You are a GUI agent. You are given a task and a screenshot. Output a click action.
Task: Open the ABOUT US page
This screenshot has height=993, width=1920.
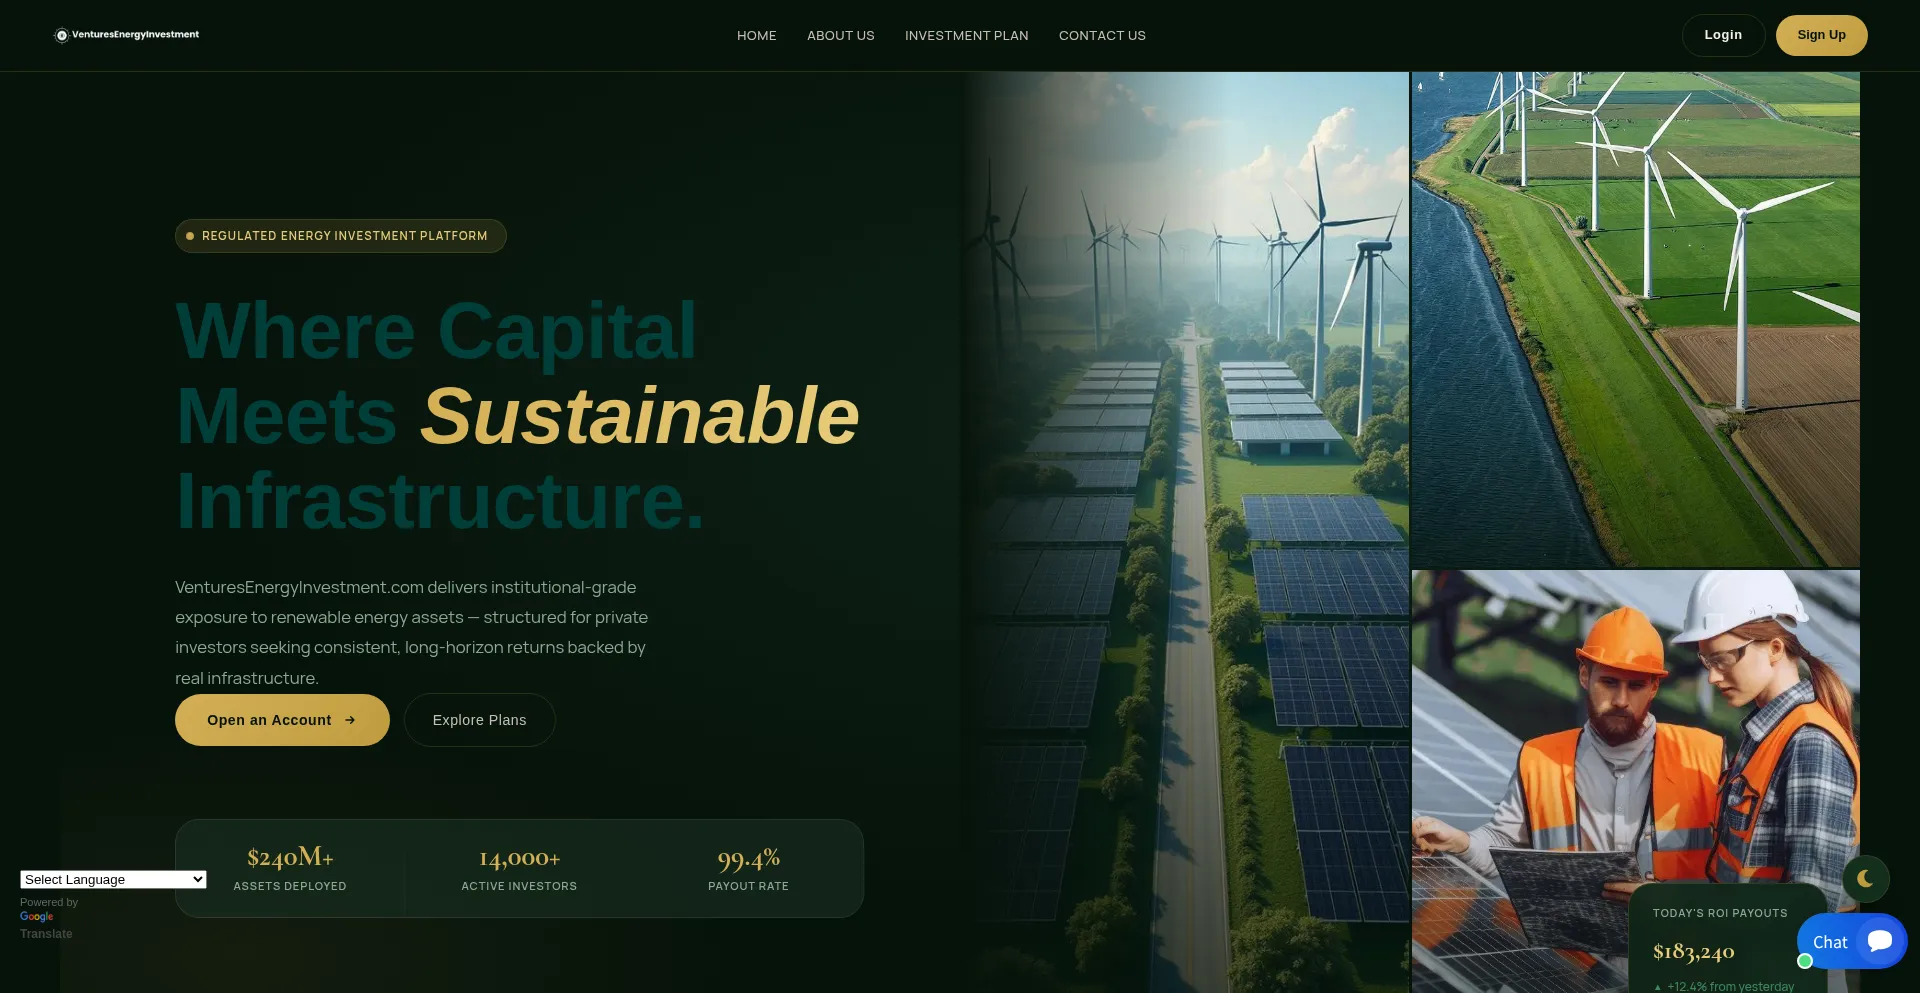point(840,35)
